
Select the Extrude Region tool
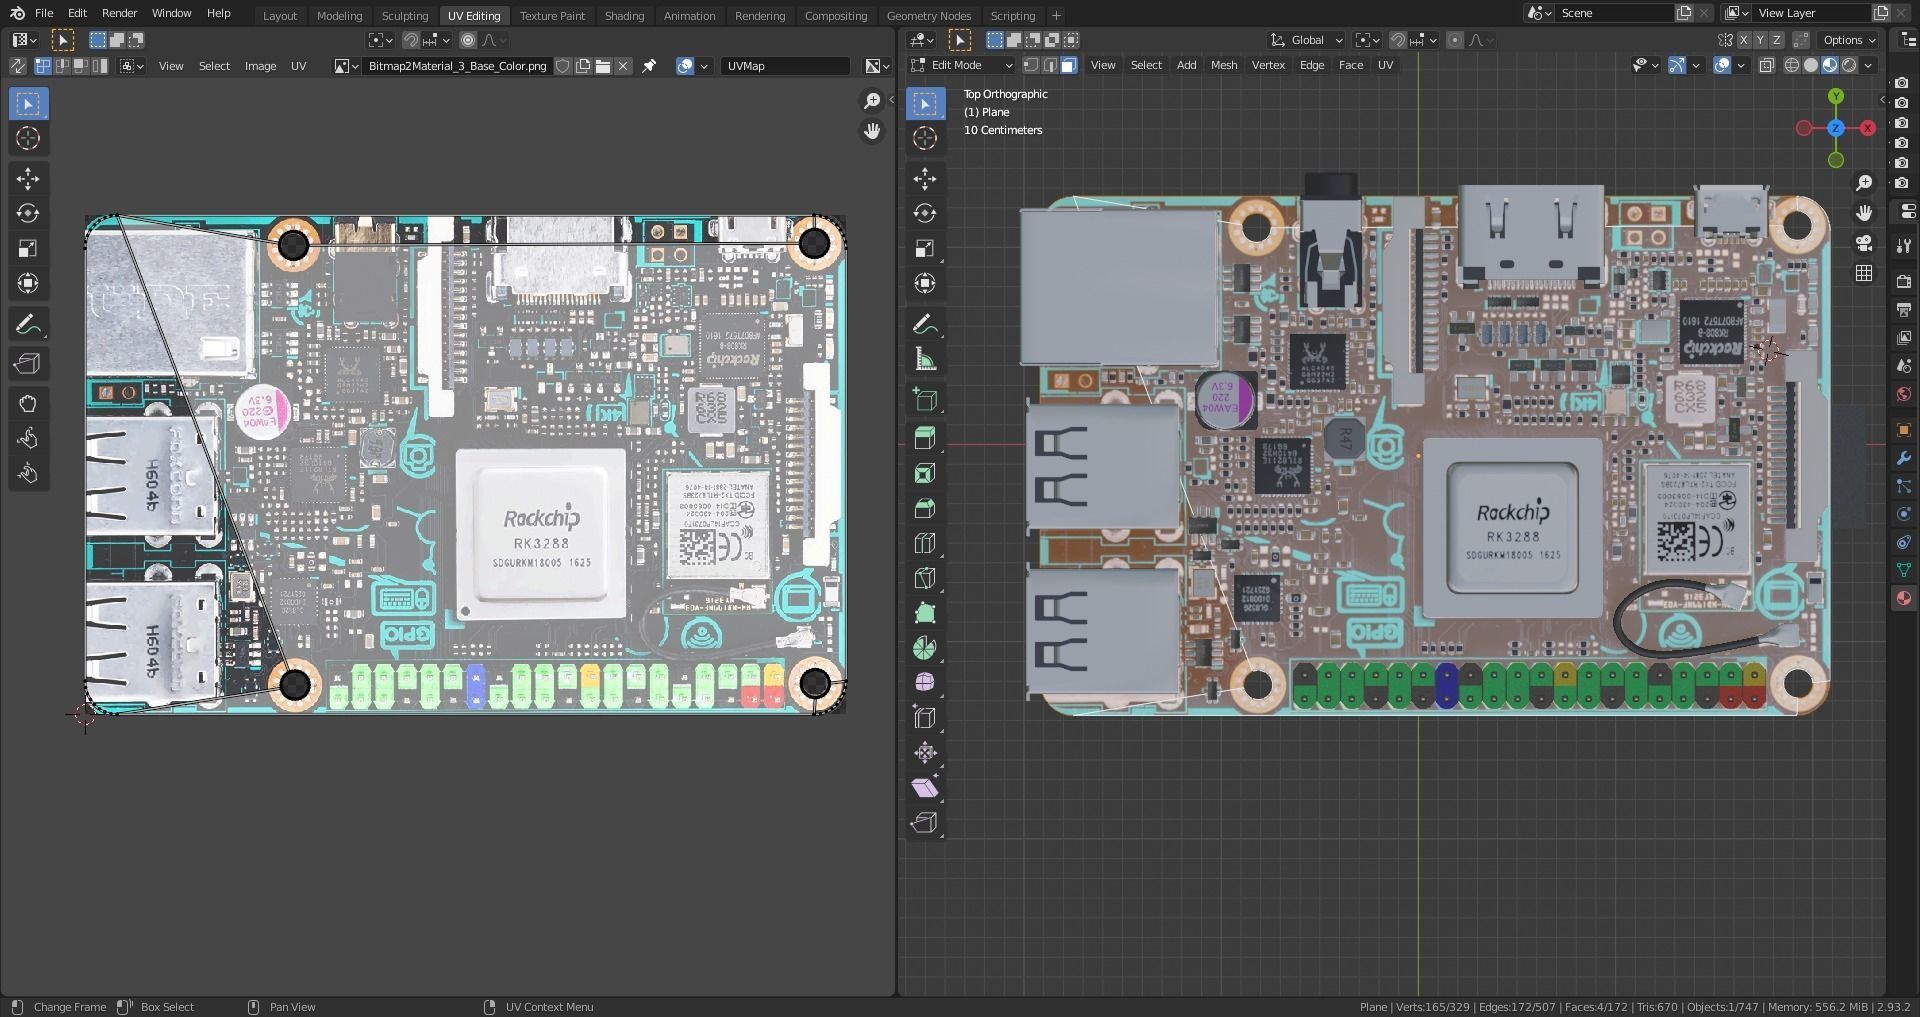[x=925, y=438]
